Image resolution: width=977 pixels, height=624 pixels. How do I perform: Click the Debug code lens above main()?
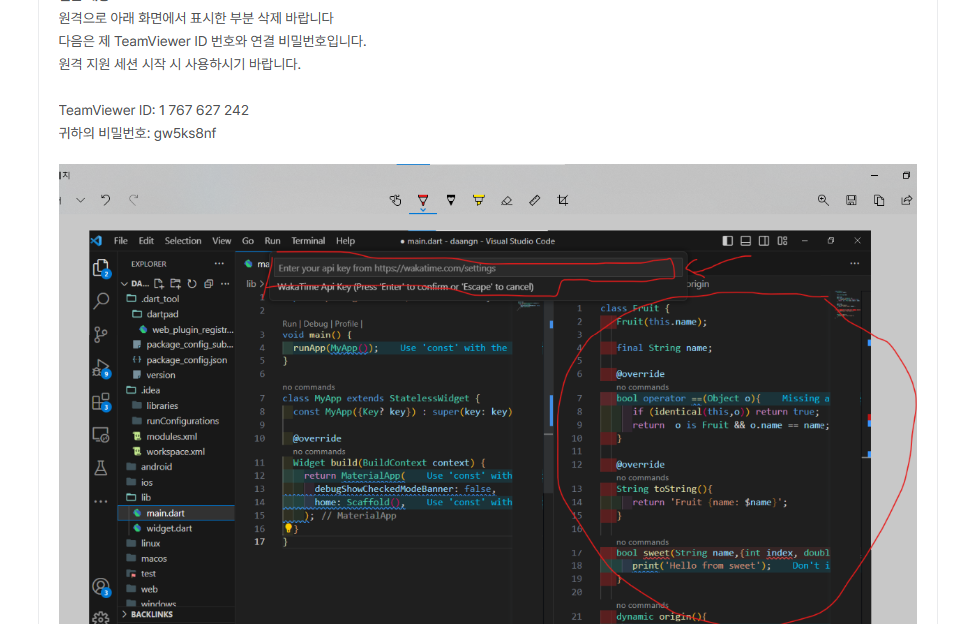click(316, 324)
